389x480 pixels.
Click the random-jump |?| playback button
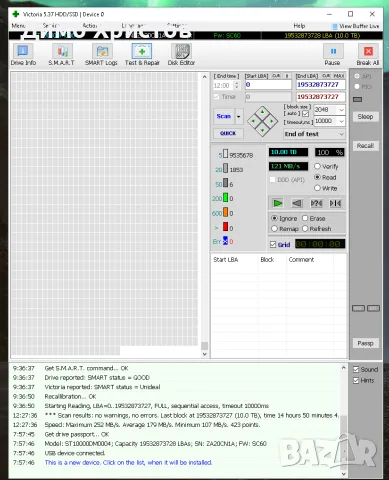click(316, 203)
